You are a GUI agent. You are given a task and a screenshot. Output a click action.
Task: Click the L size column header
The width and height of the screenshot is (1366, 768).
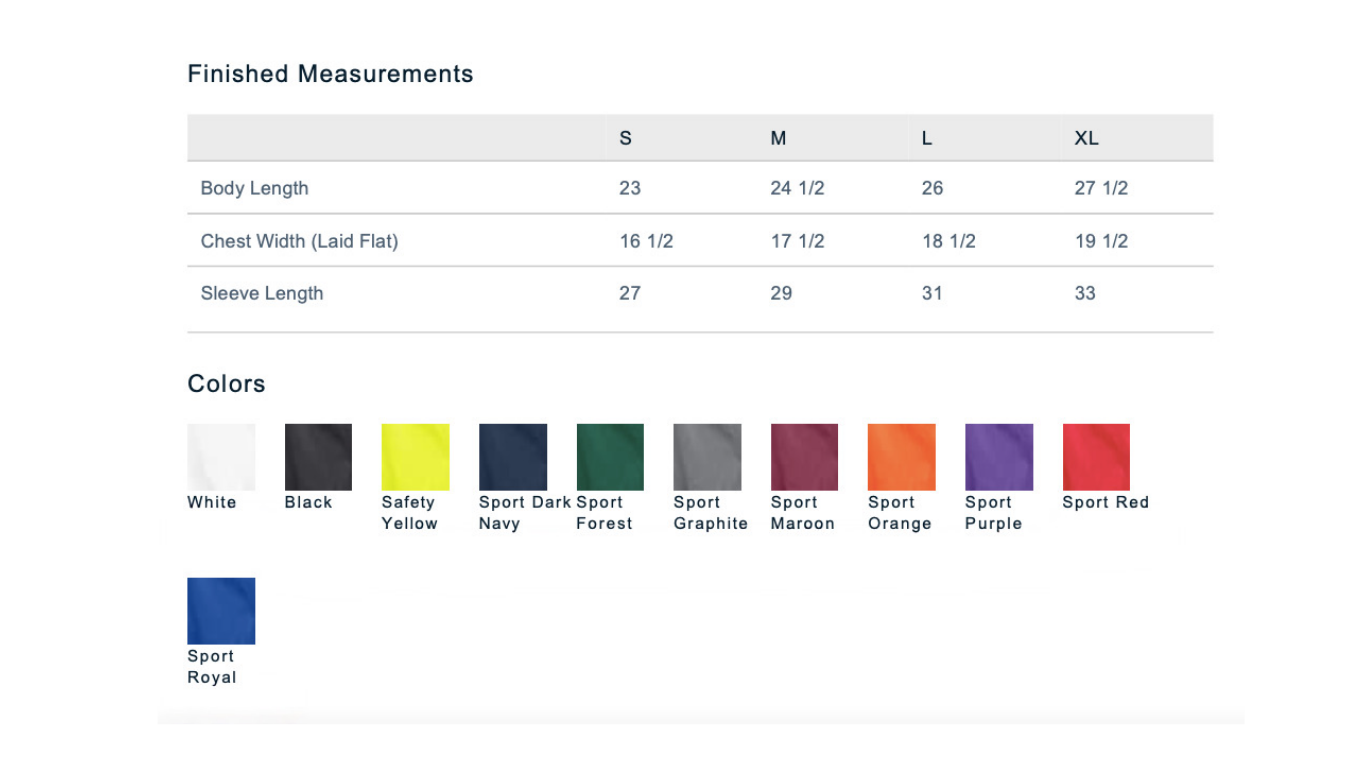coord(927,138)
